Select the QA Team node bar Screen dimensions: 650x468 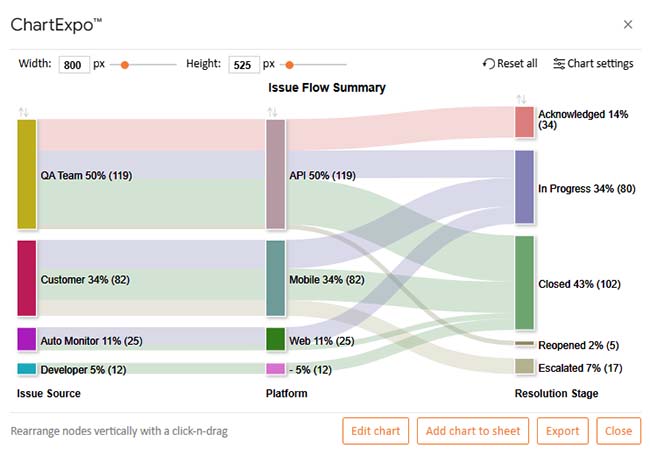pos(27,174)
